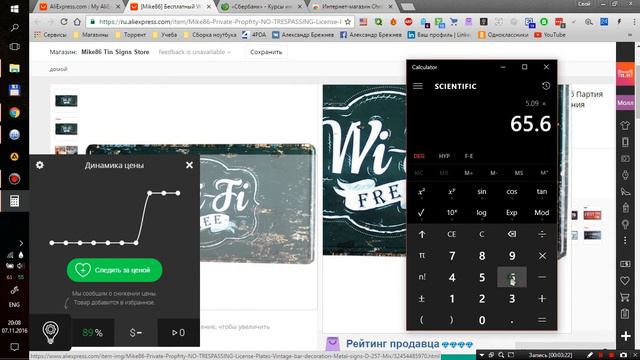
Task: Open Chrome from taskbar
Action: pyautogui.click(x=14, y=113)
